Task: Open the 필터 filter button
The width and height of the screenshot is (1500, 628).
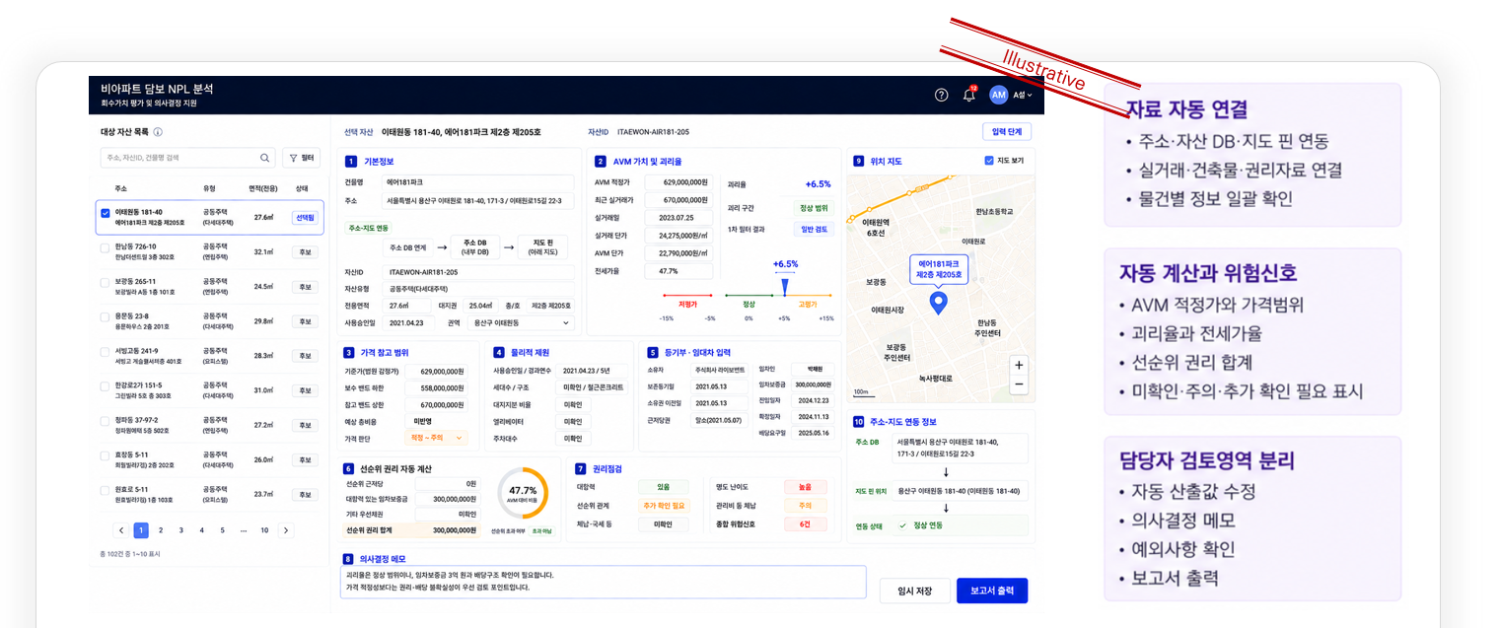Action: [302, 158]
